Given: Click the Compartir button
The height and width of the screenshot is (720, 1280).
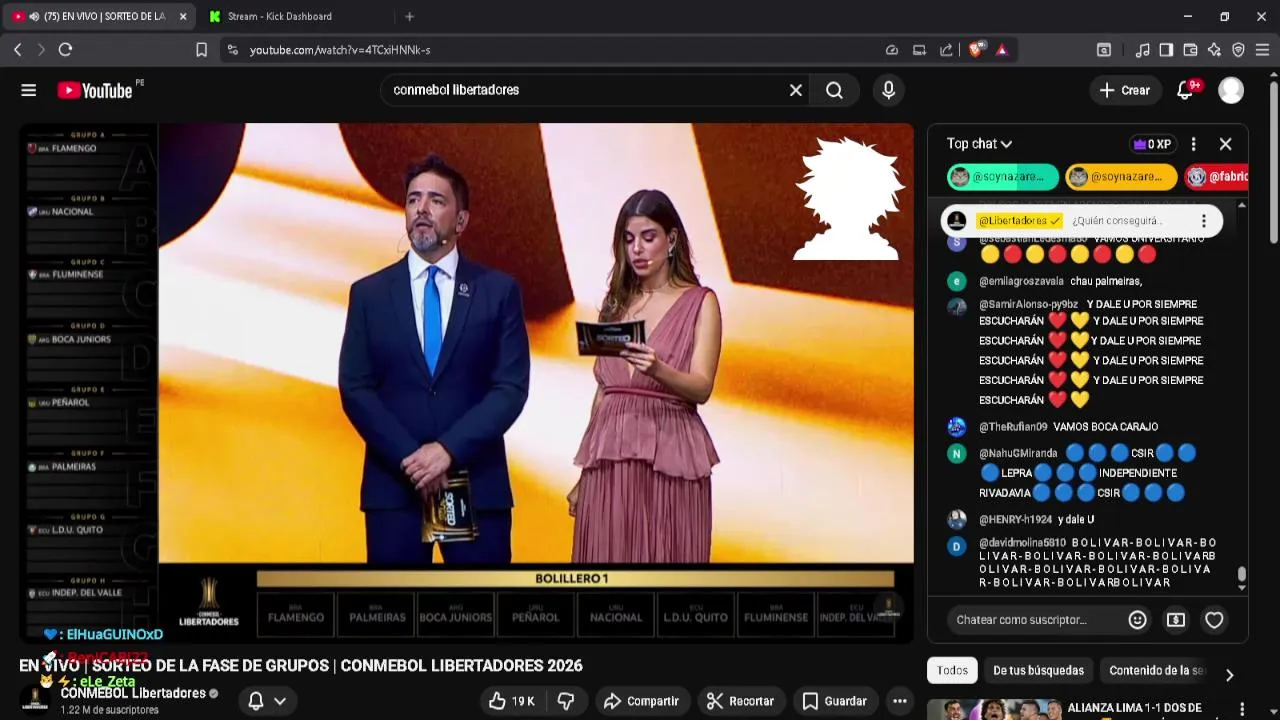Looking at the screenshot, I should pyautogui.click(x=642, y=701).
